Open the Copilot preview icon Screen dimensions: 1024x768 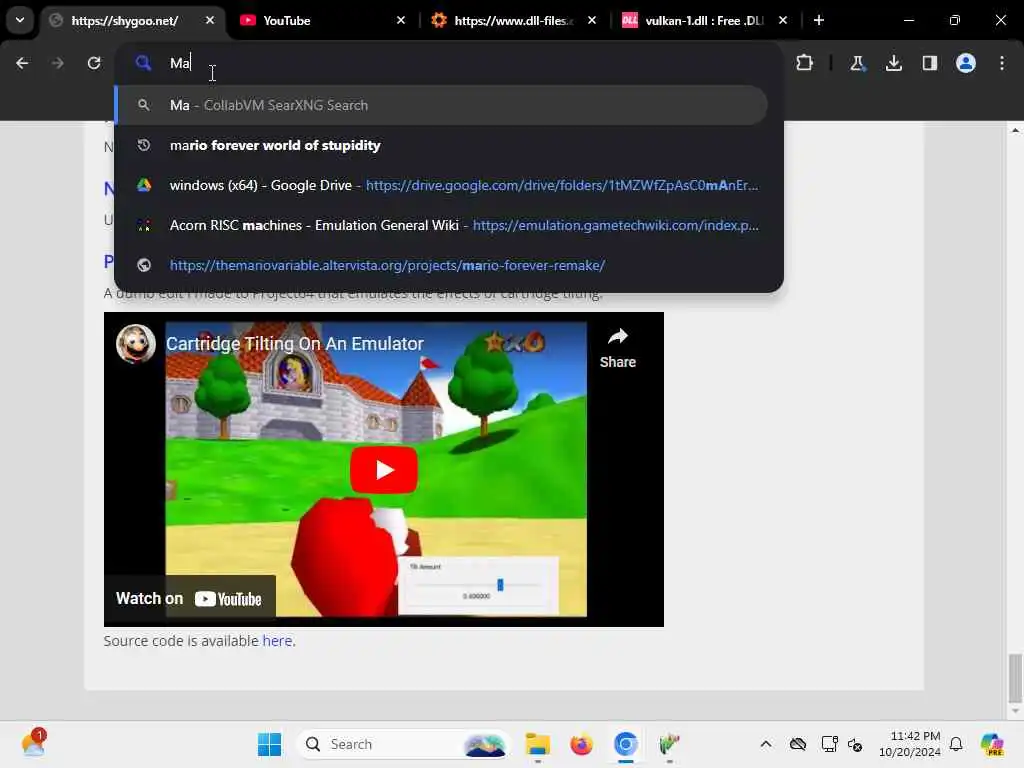click(x=992, y=744)
